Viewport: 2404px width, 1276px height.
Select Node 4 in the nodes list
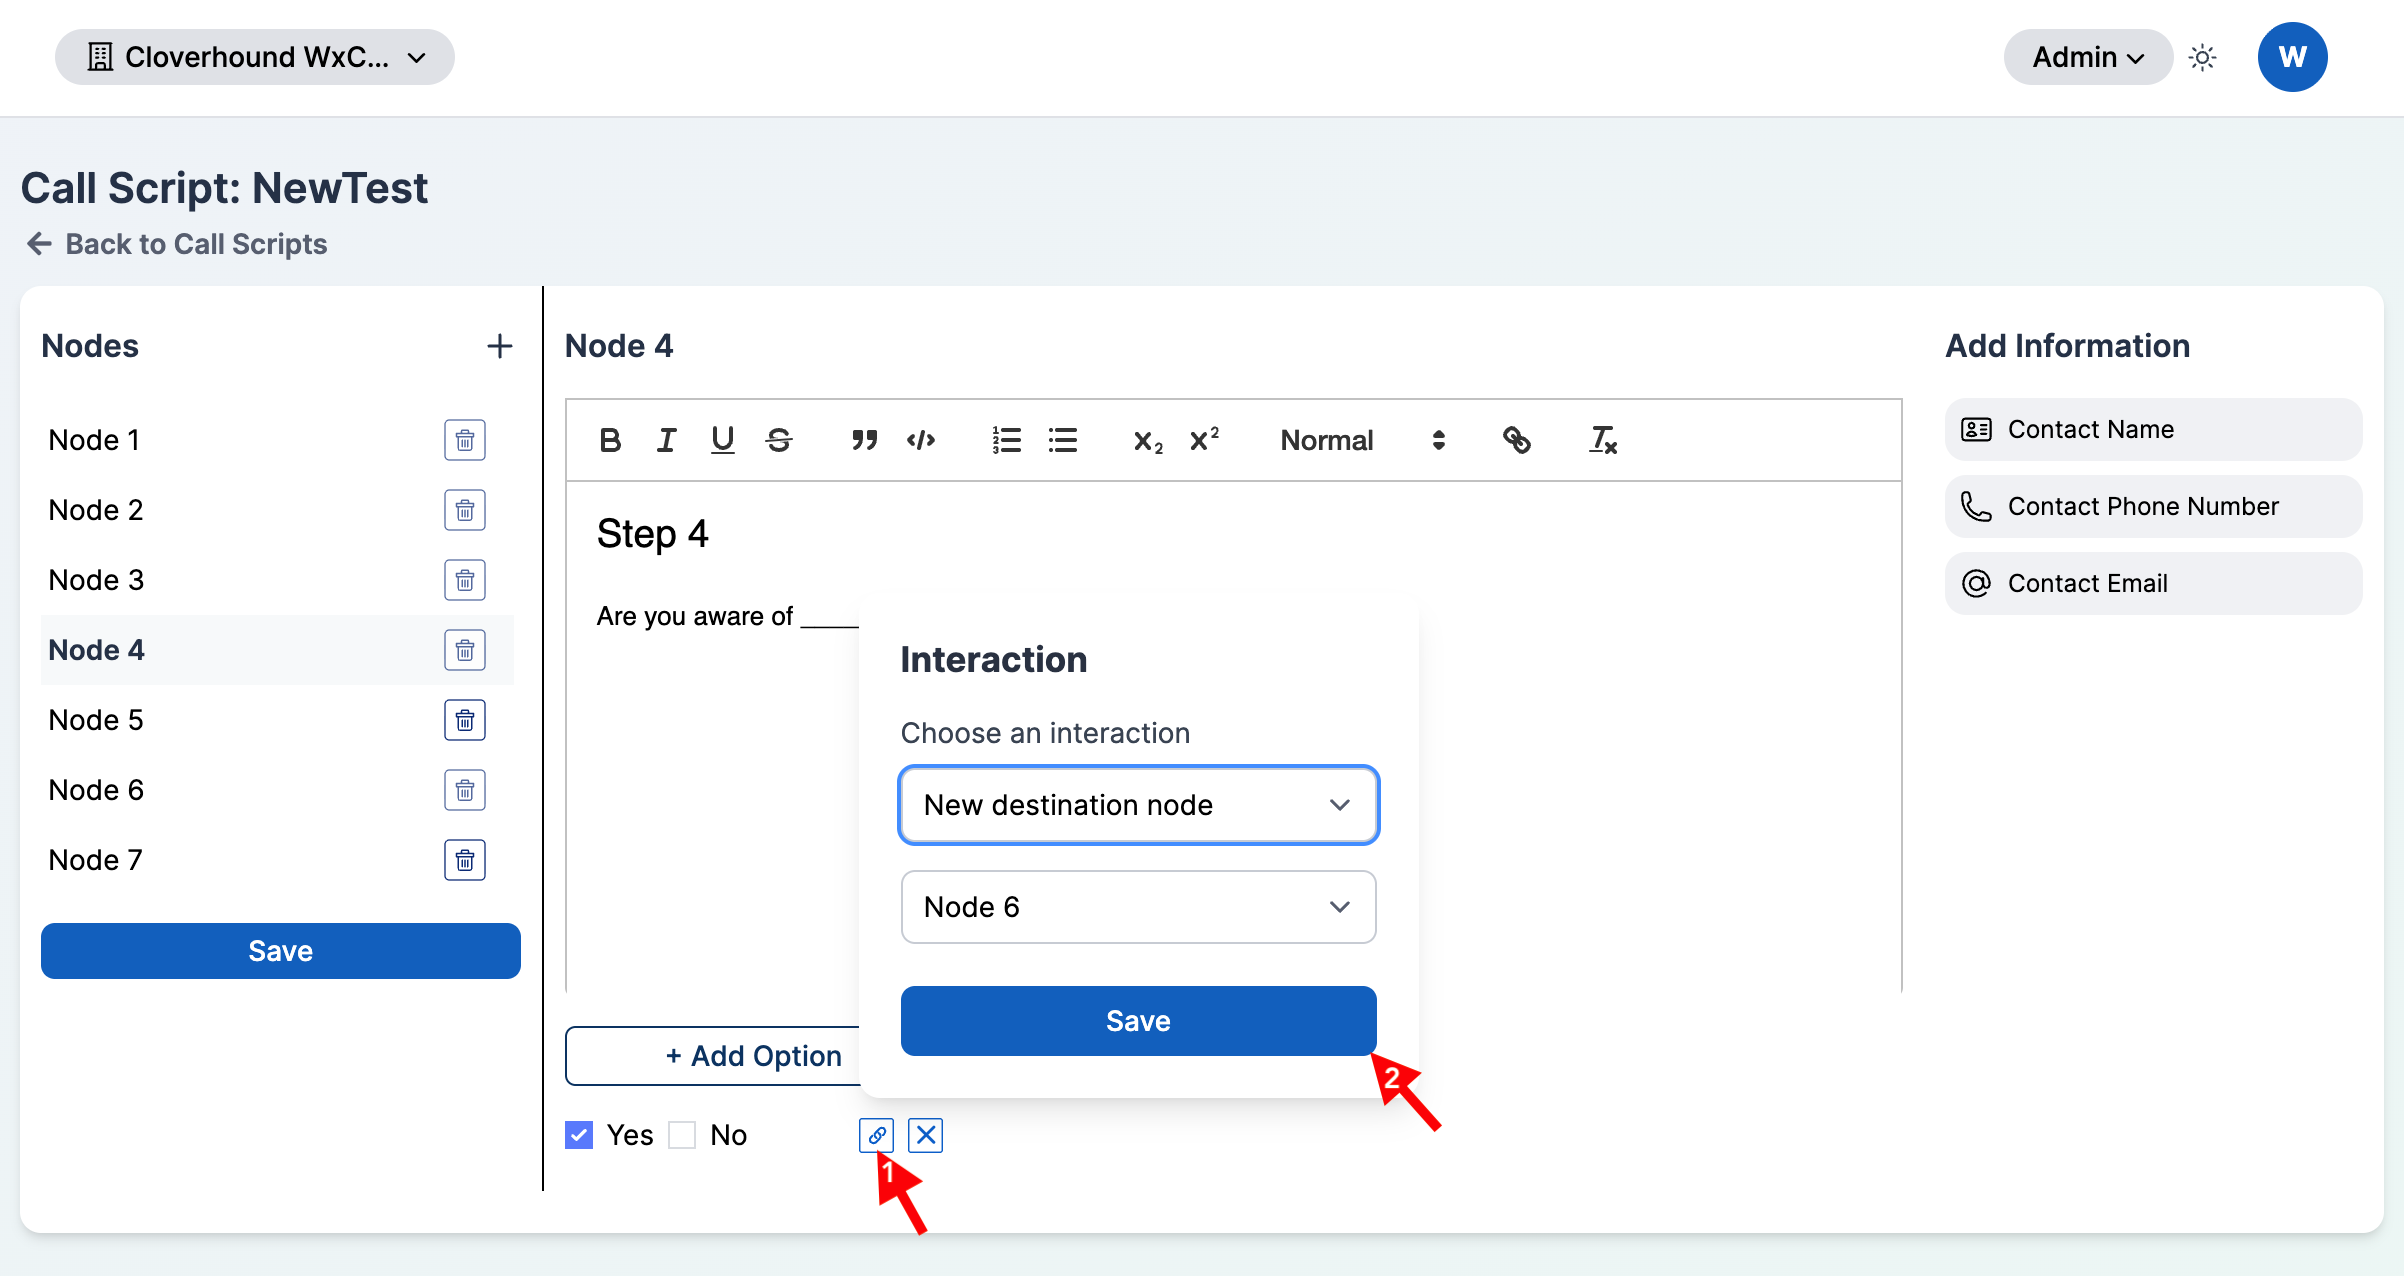coord(97,650)
